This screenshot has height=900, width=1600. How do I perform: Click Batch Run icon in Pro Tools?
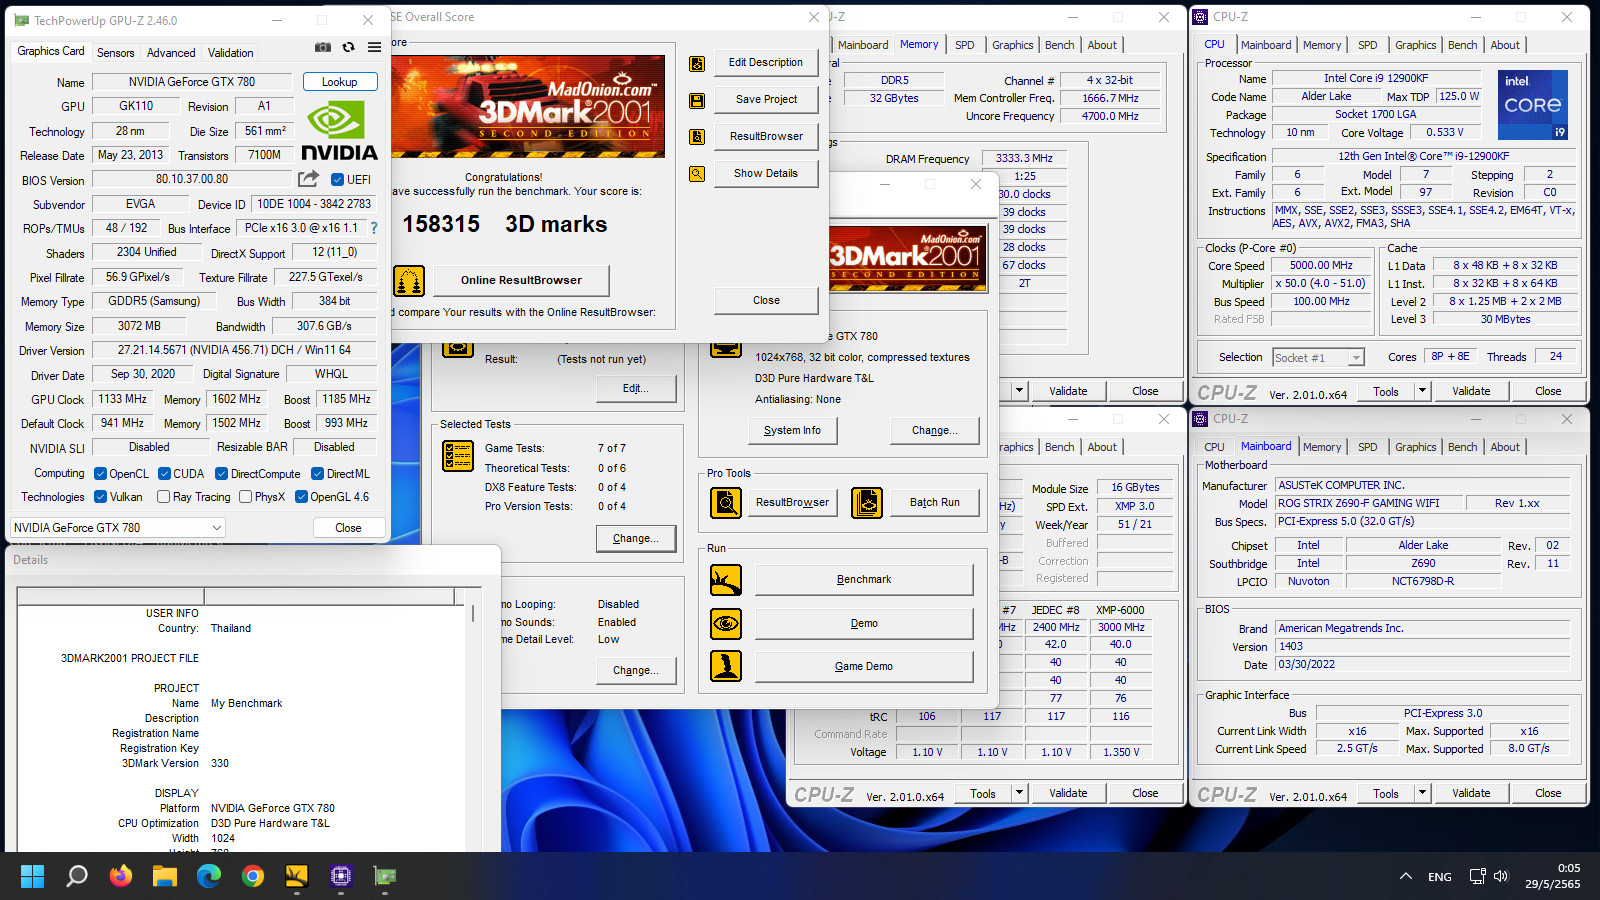click(867, 503)
